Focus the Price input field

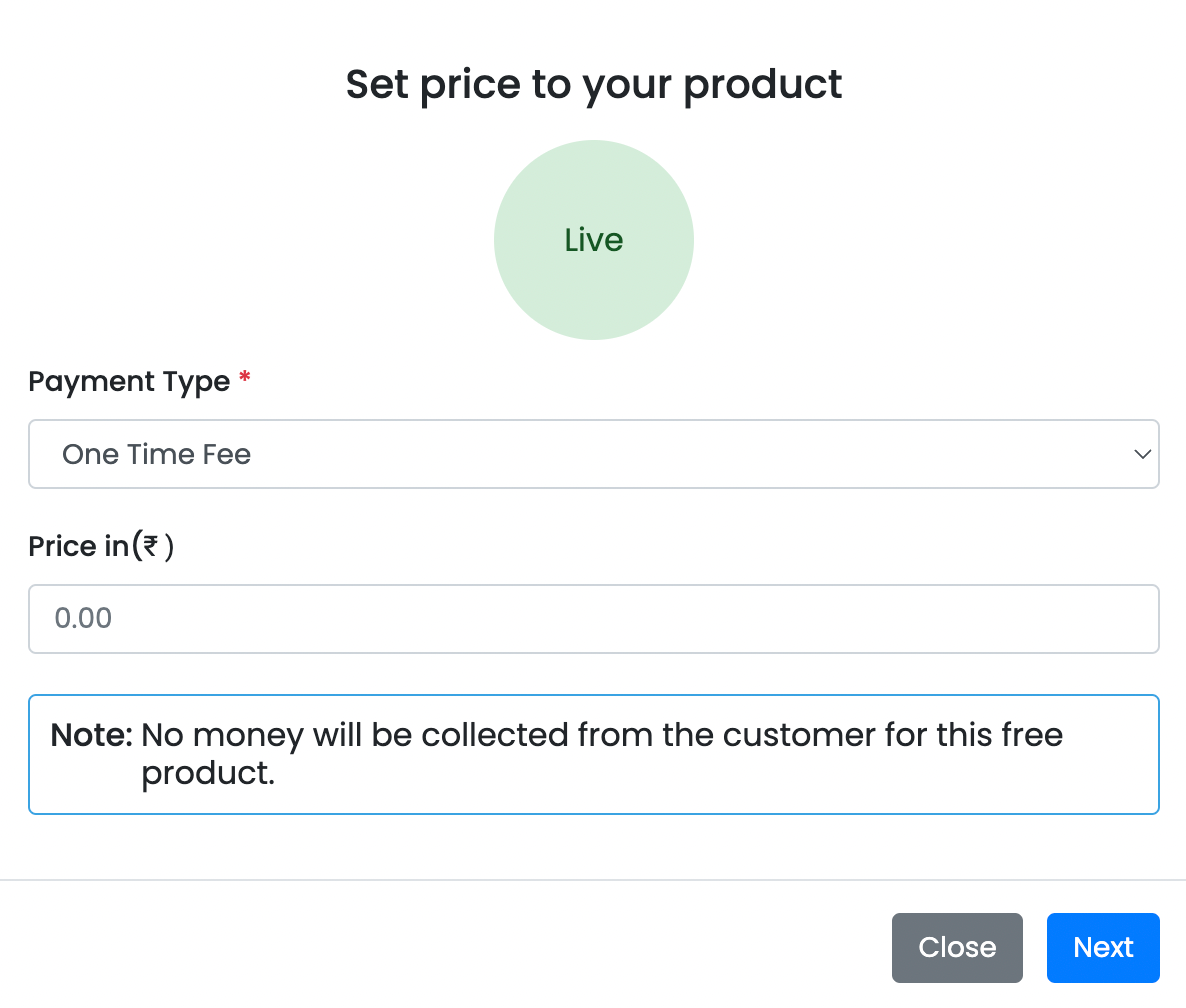tap(593, 619)
